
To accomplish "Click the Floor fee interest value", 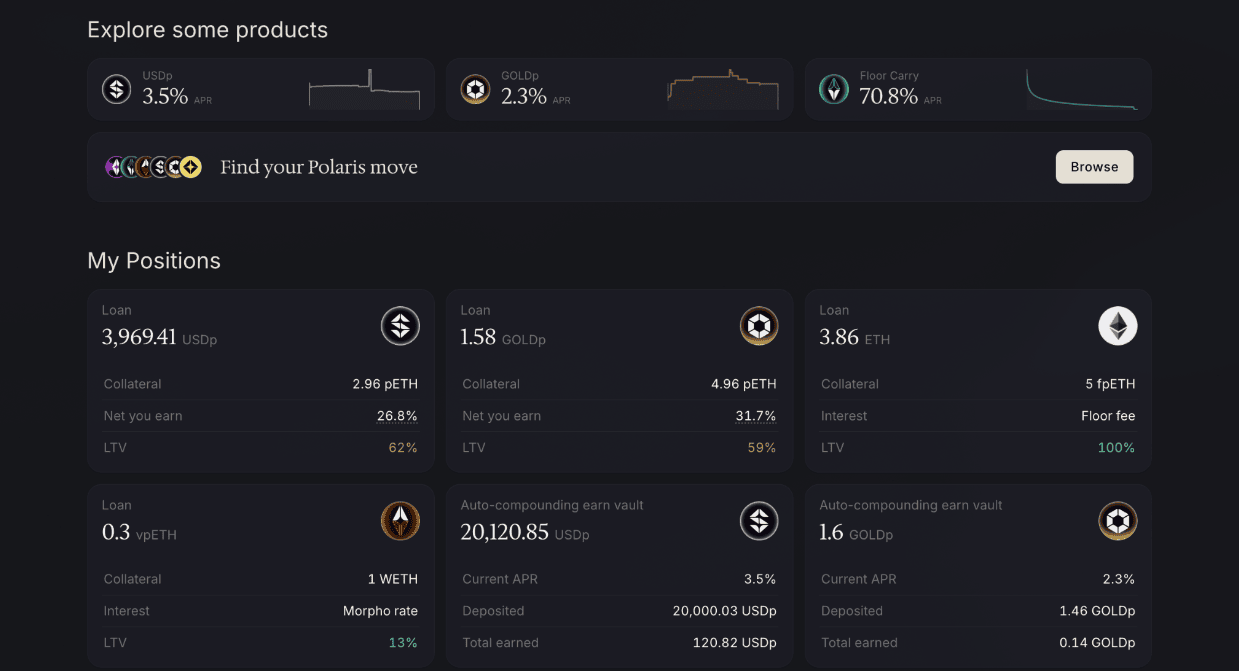I will [x=1108, y=416].
